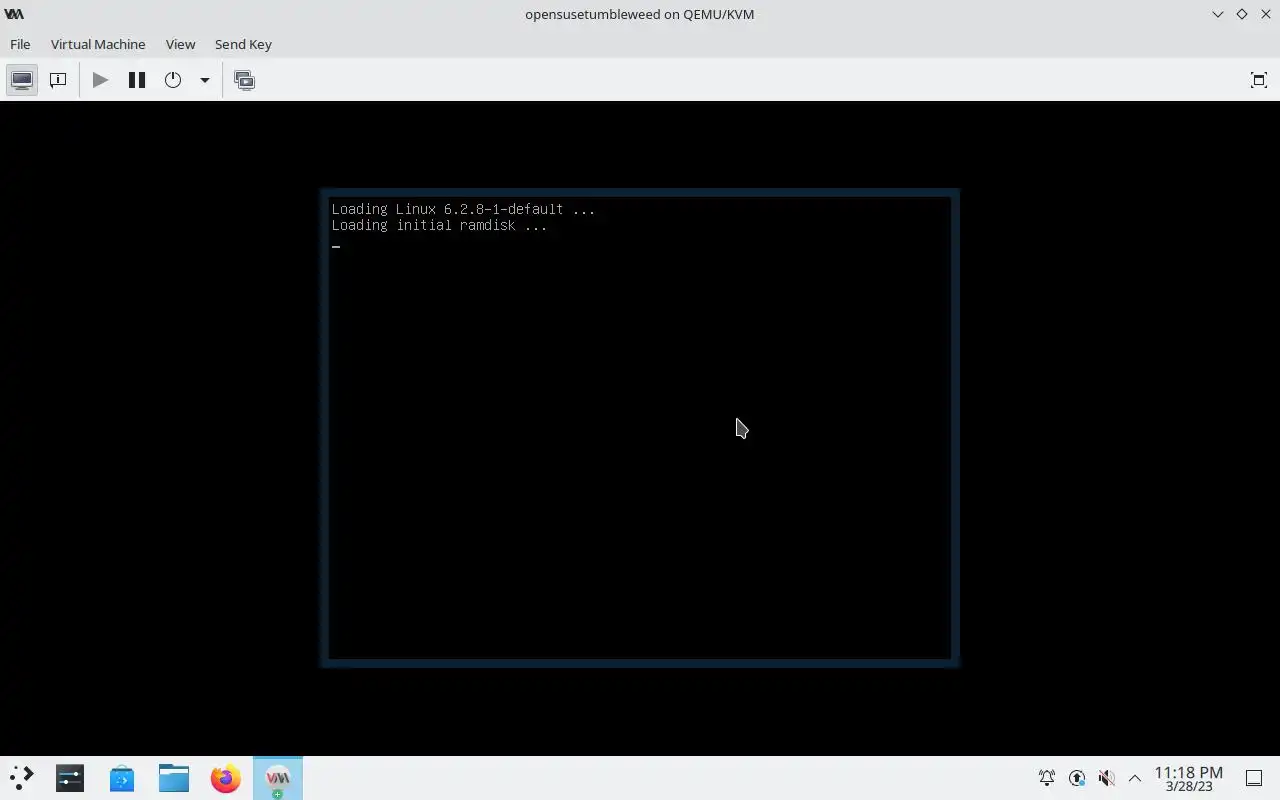Launch System Settings from taskbar
The height and width of the screenshot is (800, 1280).
click(x=70, y=778)
